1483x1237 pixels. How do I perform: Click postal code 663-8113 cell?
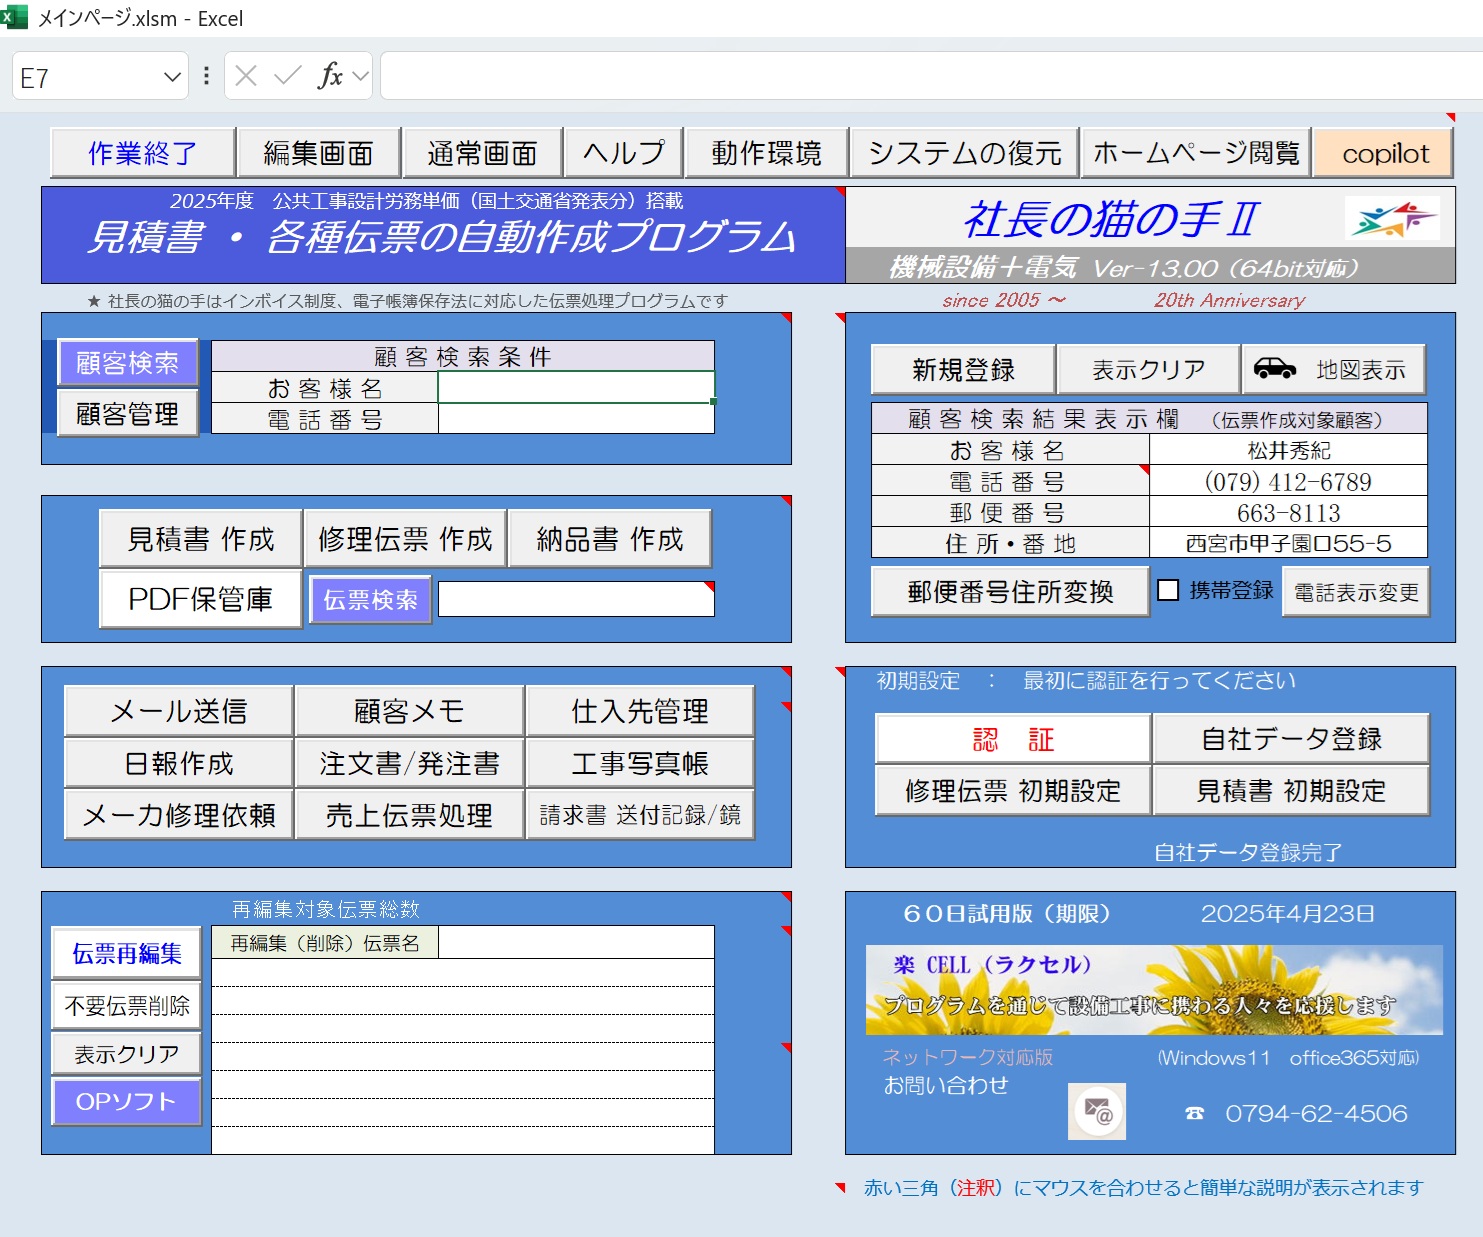tap(1288, 512)
